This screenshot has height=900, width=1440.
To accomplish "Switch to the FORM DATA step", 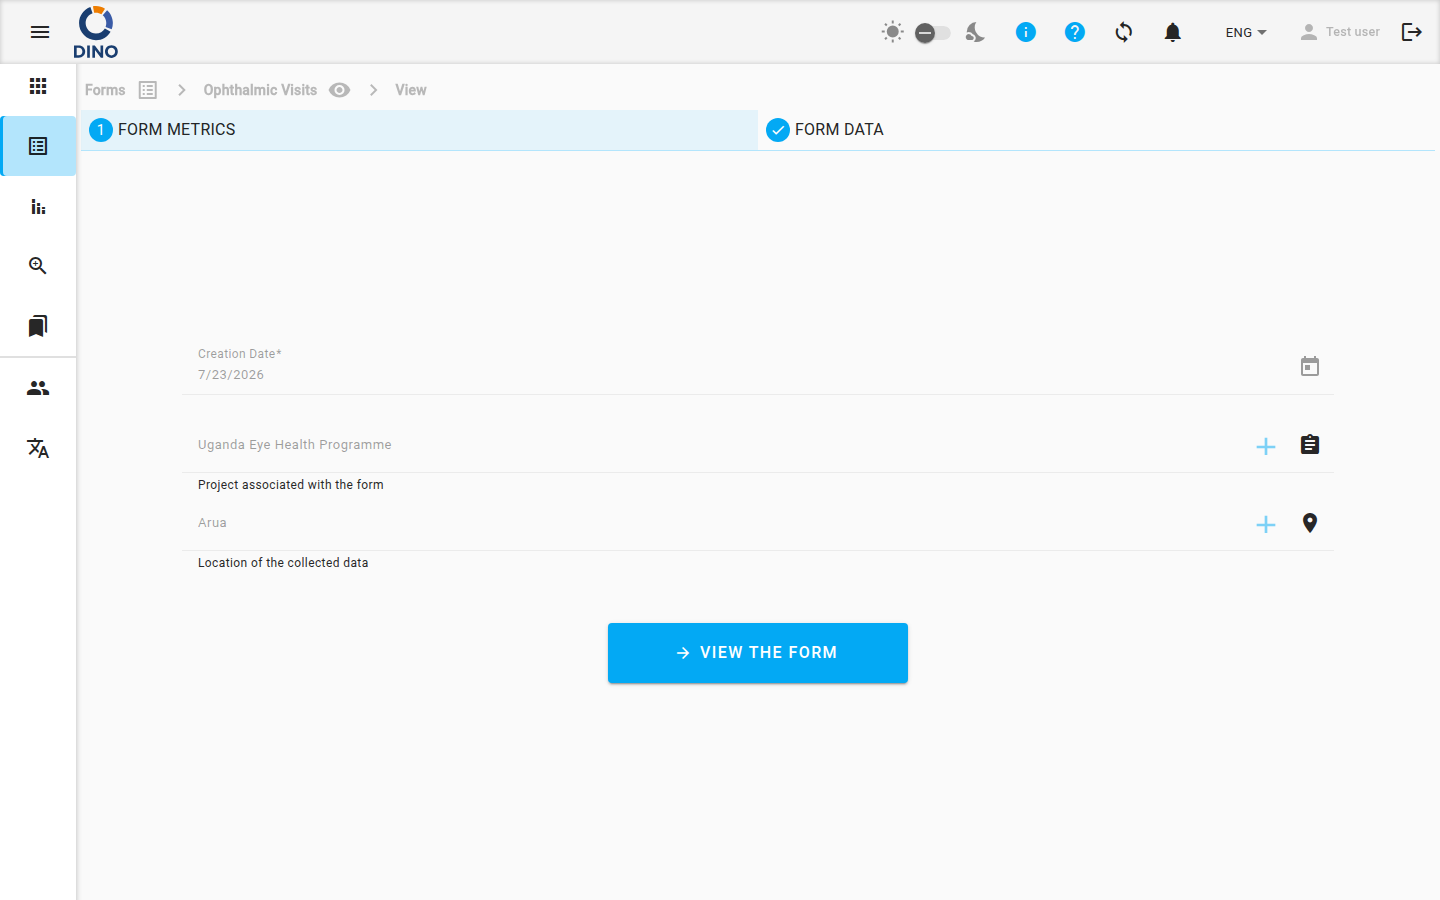I will point(1096,130).
